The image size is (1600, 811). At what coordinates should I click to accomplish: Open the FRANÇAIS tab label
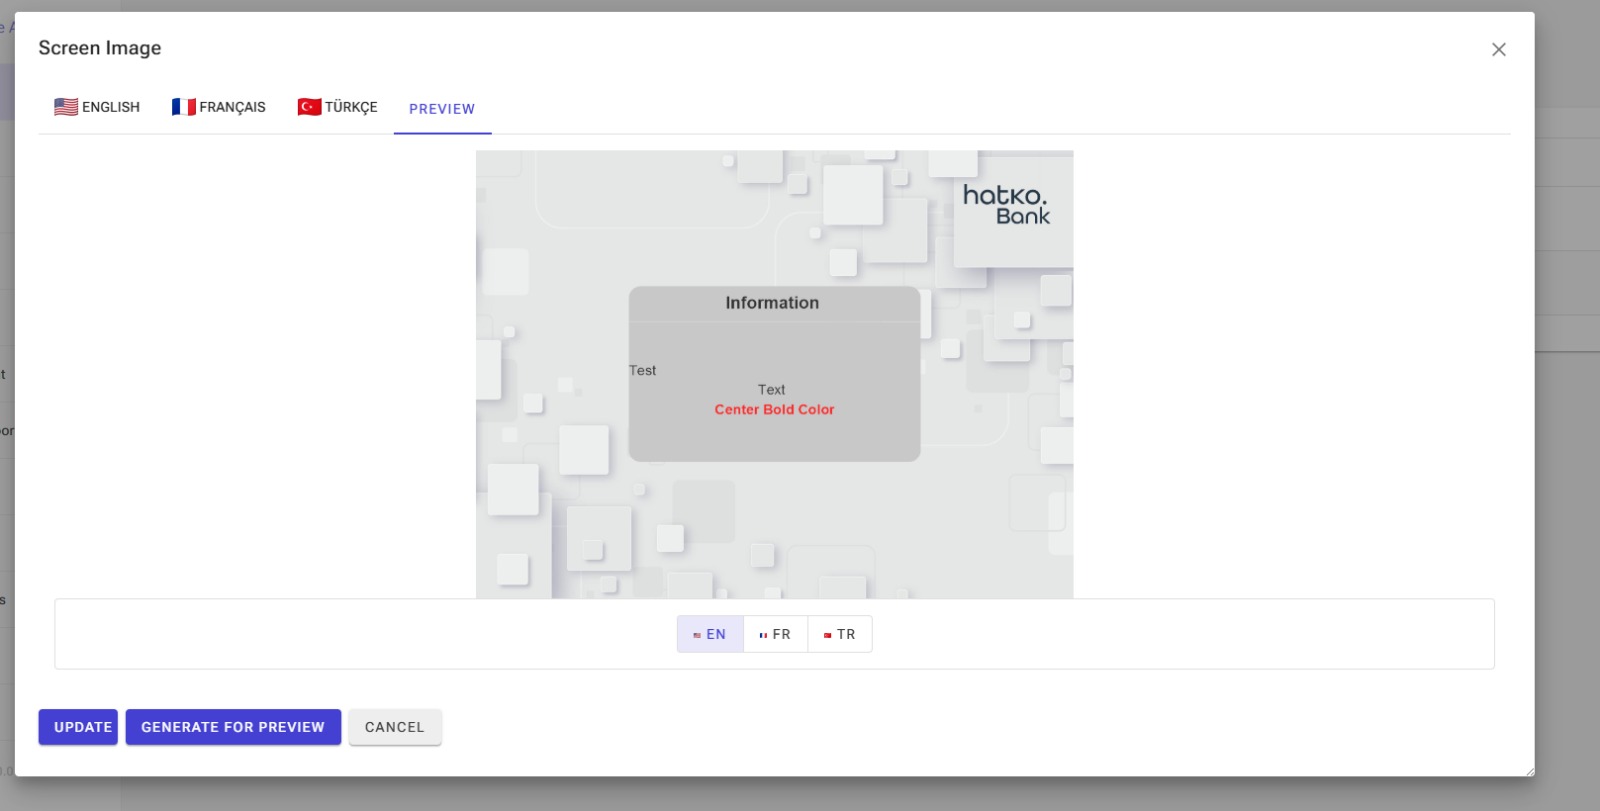(x=232, y=107)
